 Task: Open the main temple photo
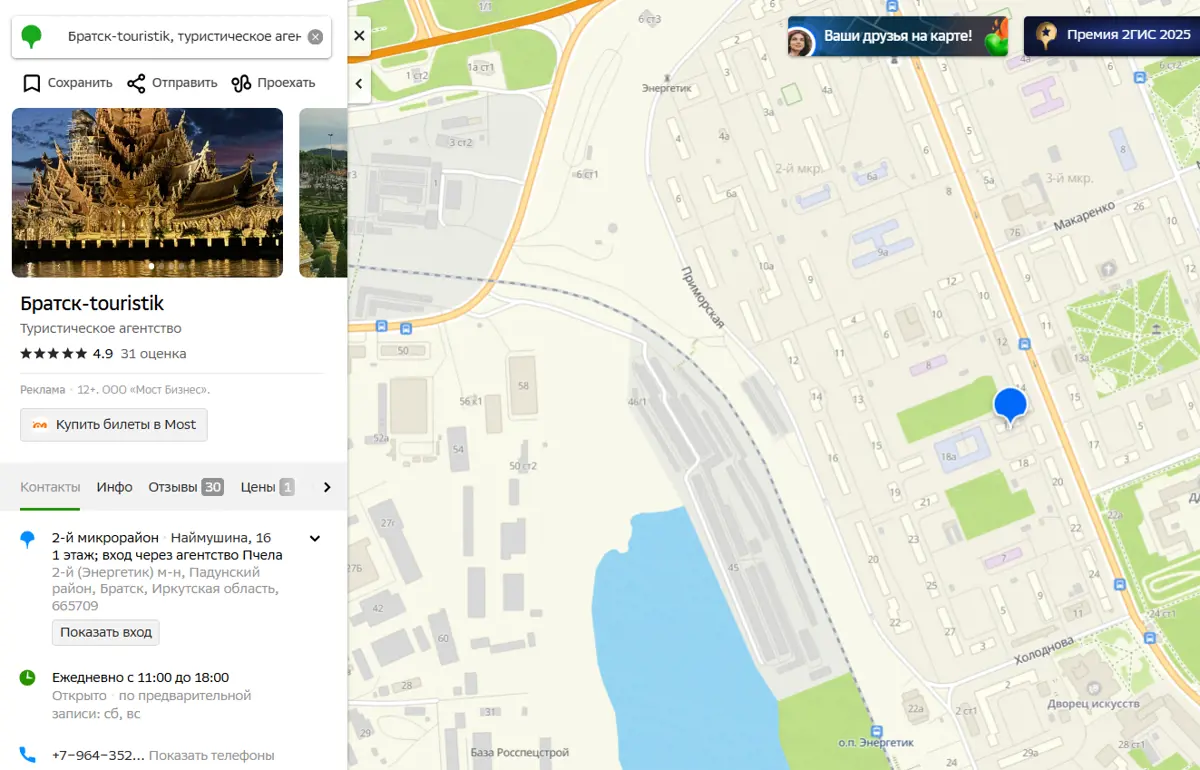coord(147,192)
